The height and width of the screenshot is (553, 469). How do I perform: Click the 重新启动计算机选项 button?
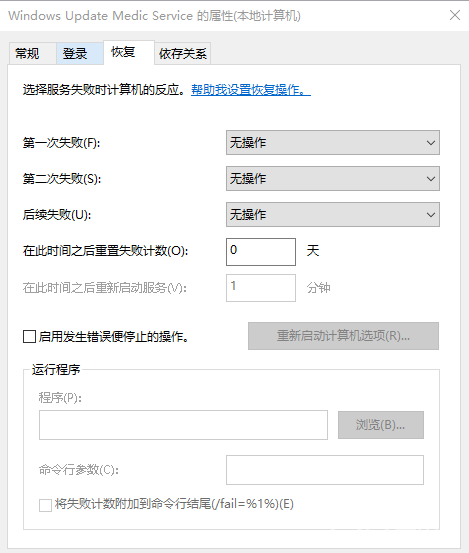pos(343,336)
